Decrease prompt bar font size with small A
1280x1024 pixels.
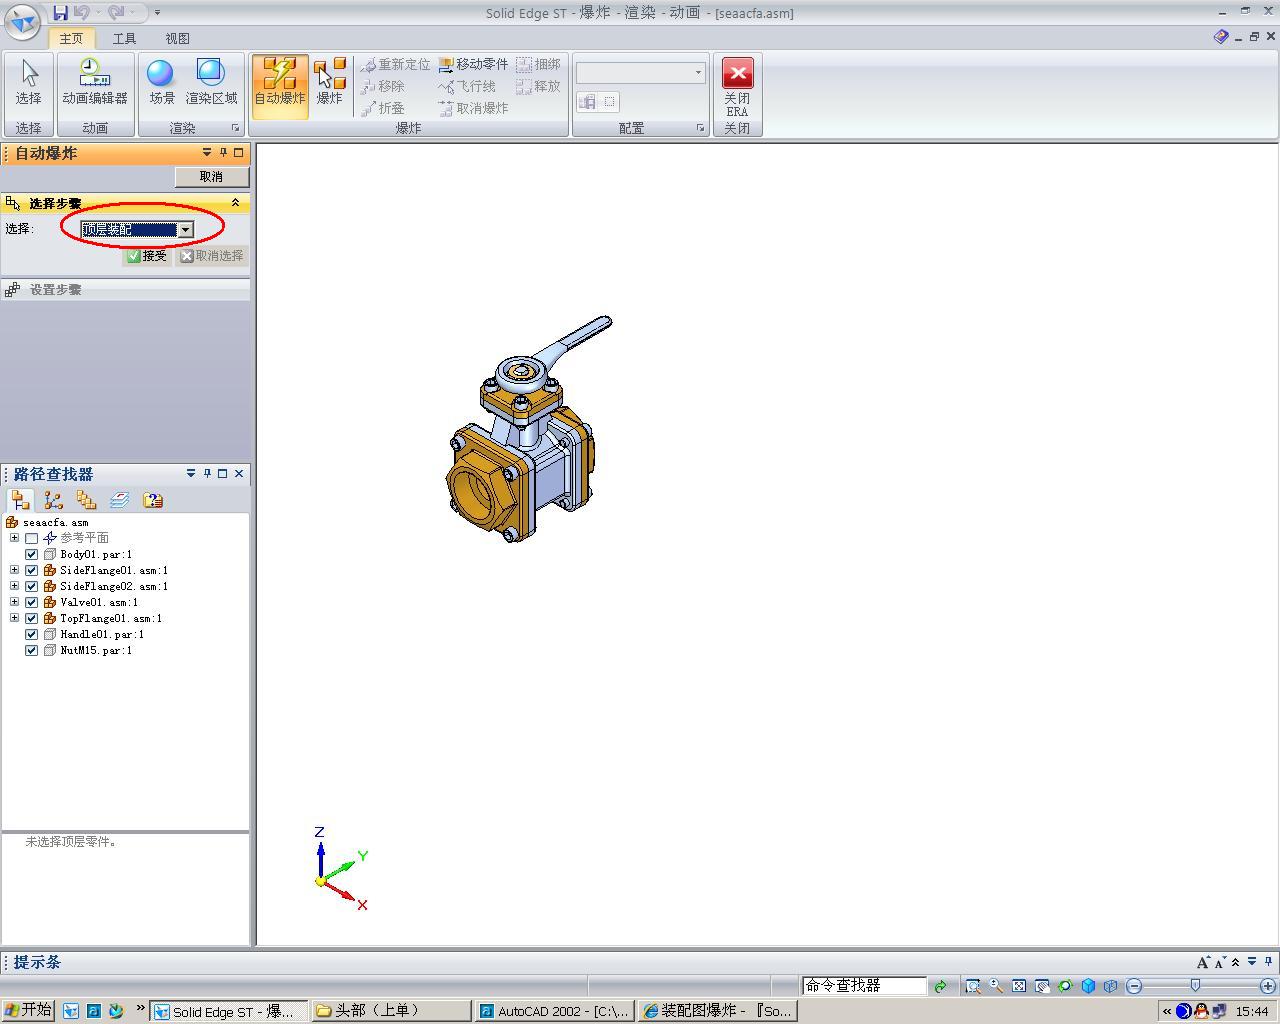(x=1219, y=962)
